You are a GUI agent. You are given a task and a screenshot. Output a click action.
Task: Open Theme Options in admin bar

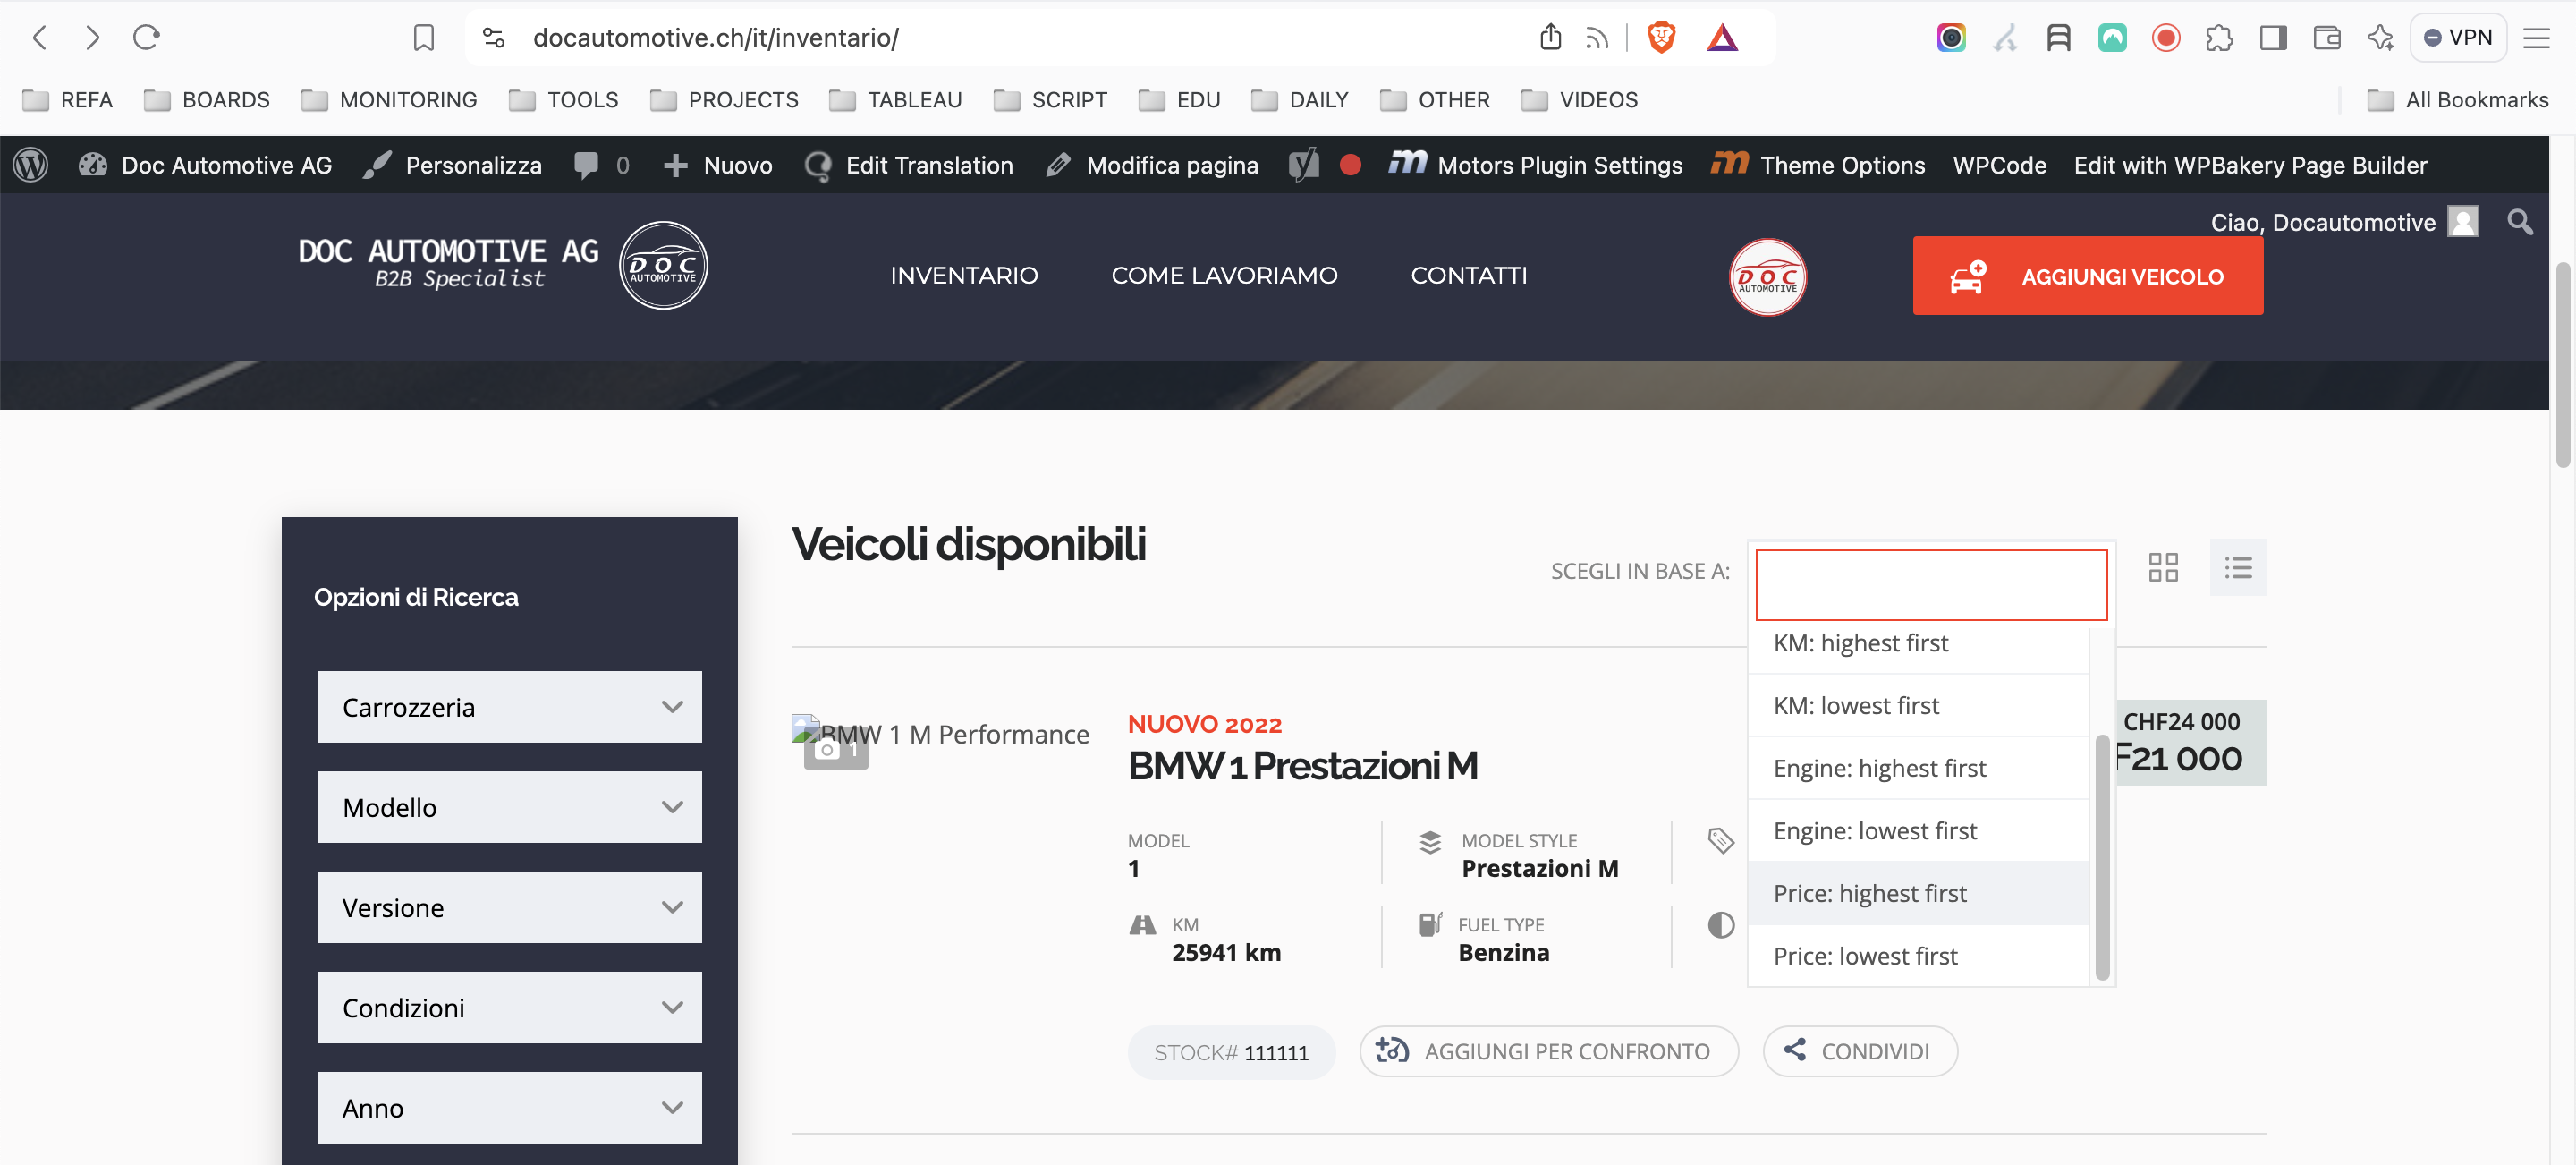(x=1817, y=165)
